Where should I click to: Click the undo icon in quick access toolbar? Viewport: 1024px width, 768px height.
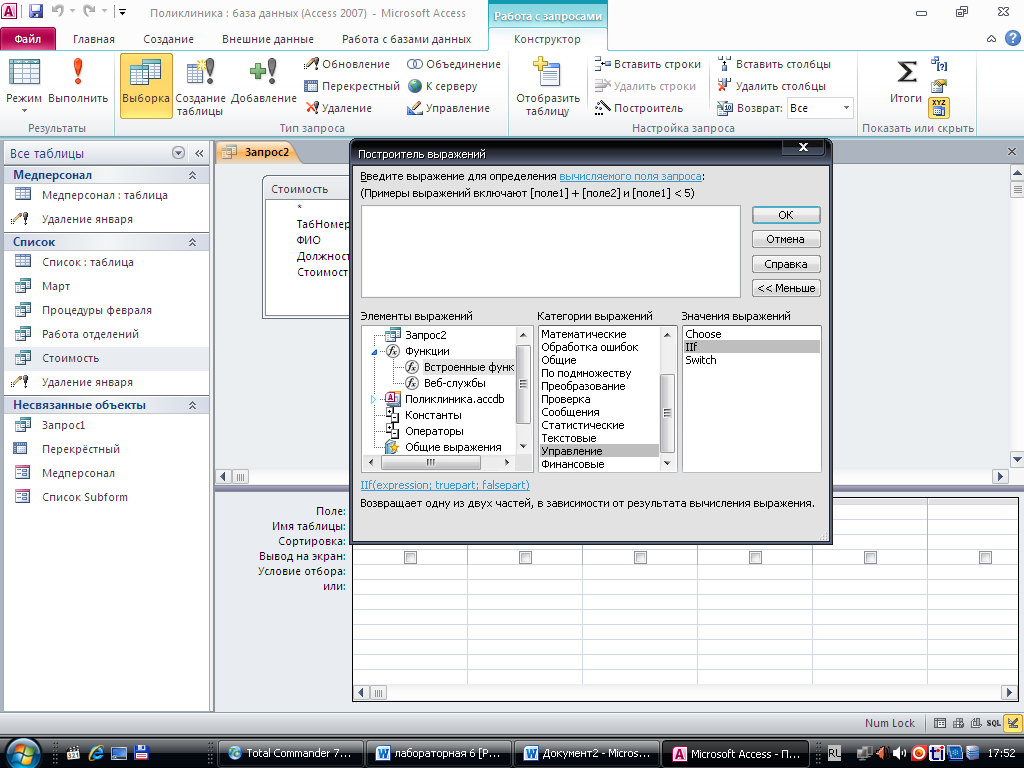click(57, 11)
